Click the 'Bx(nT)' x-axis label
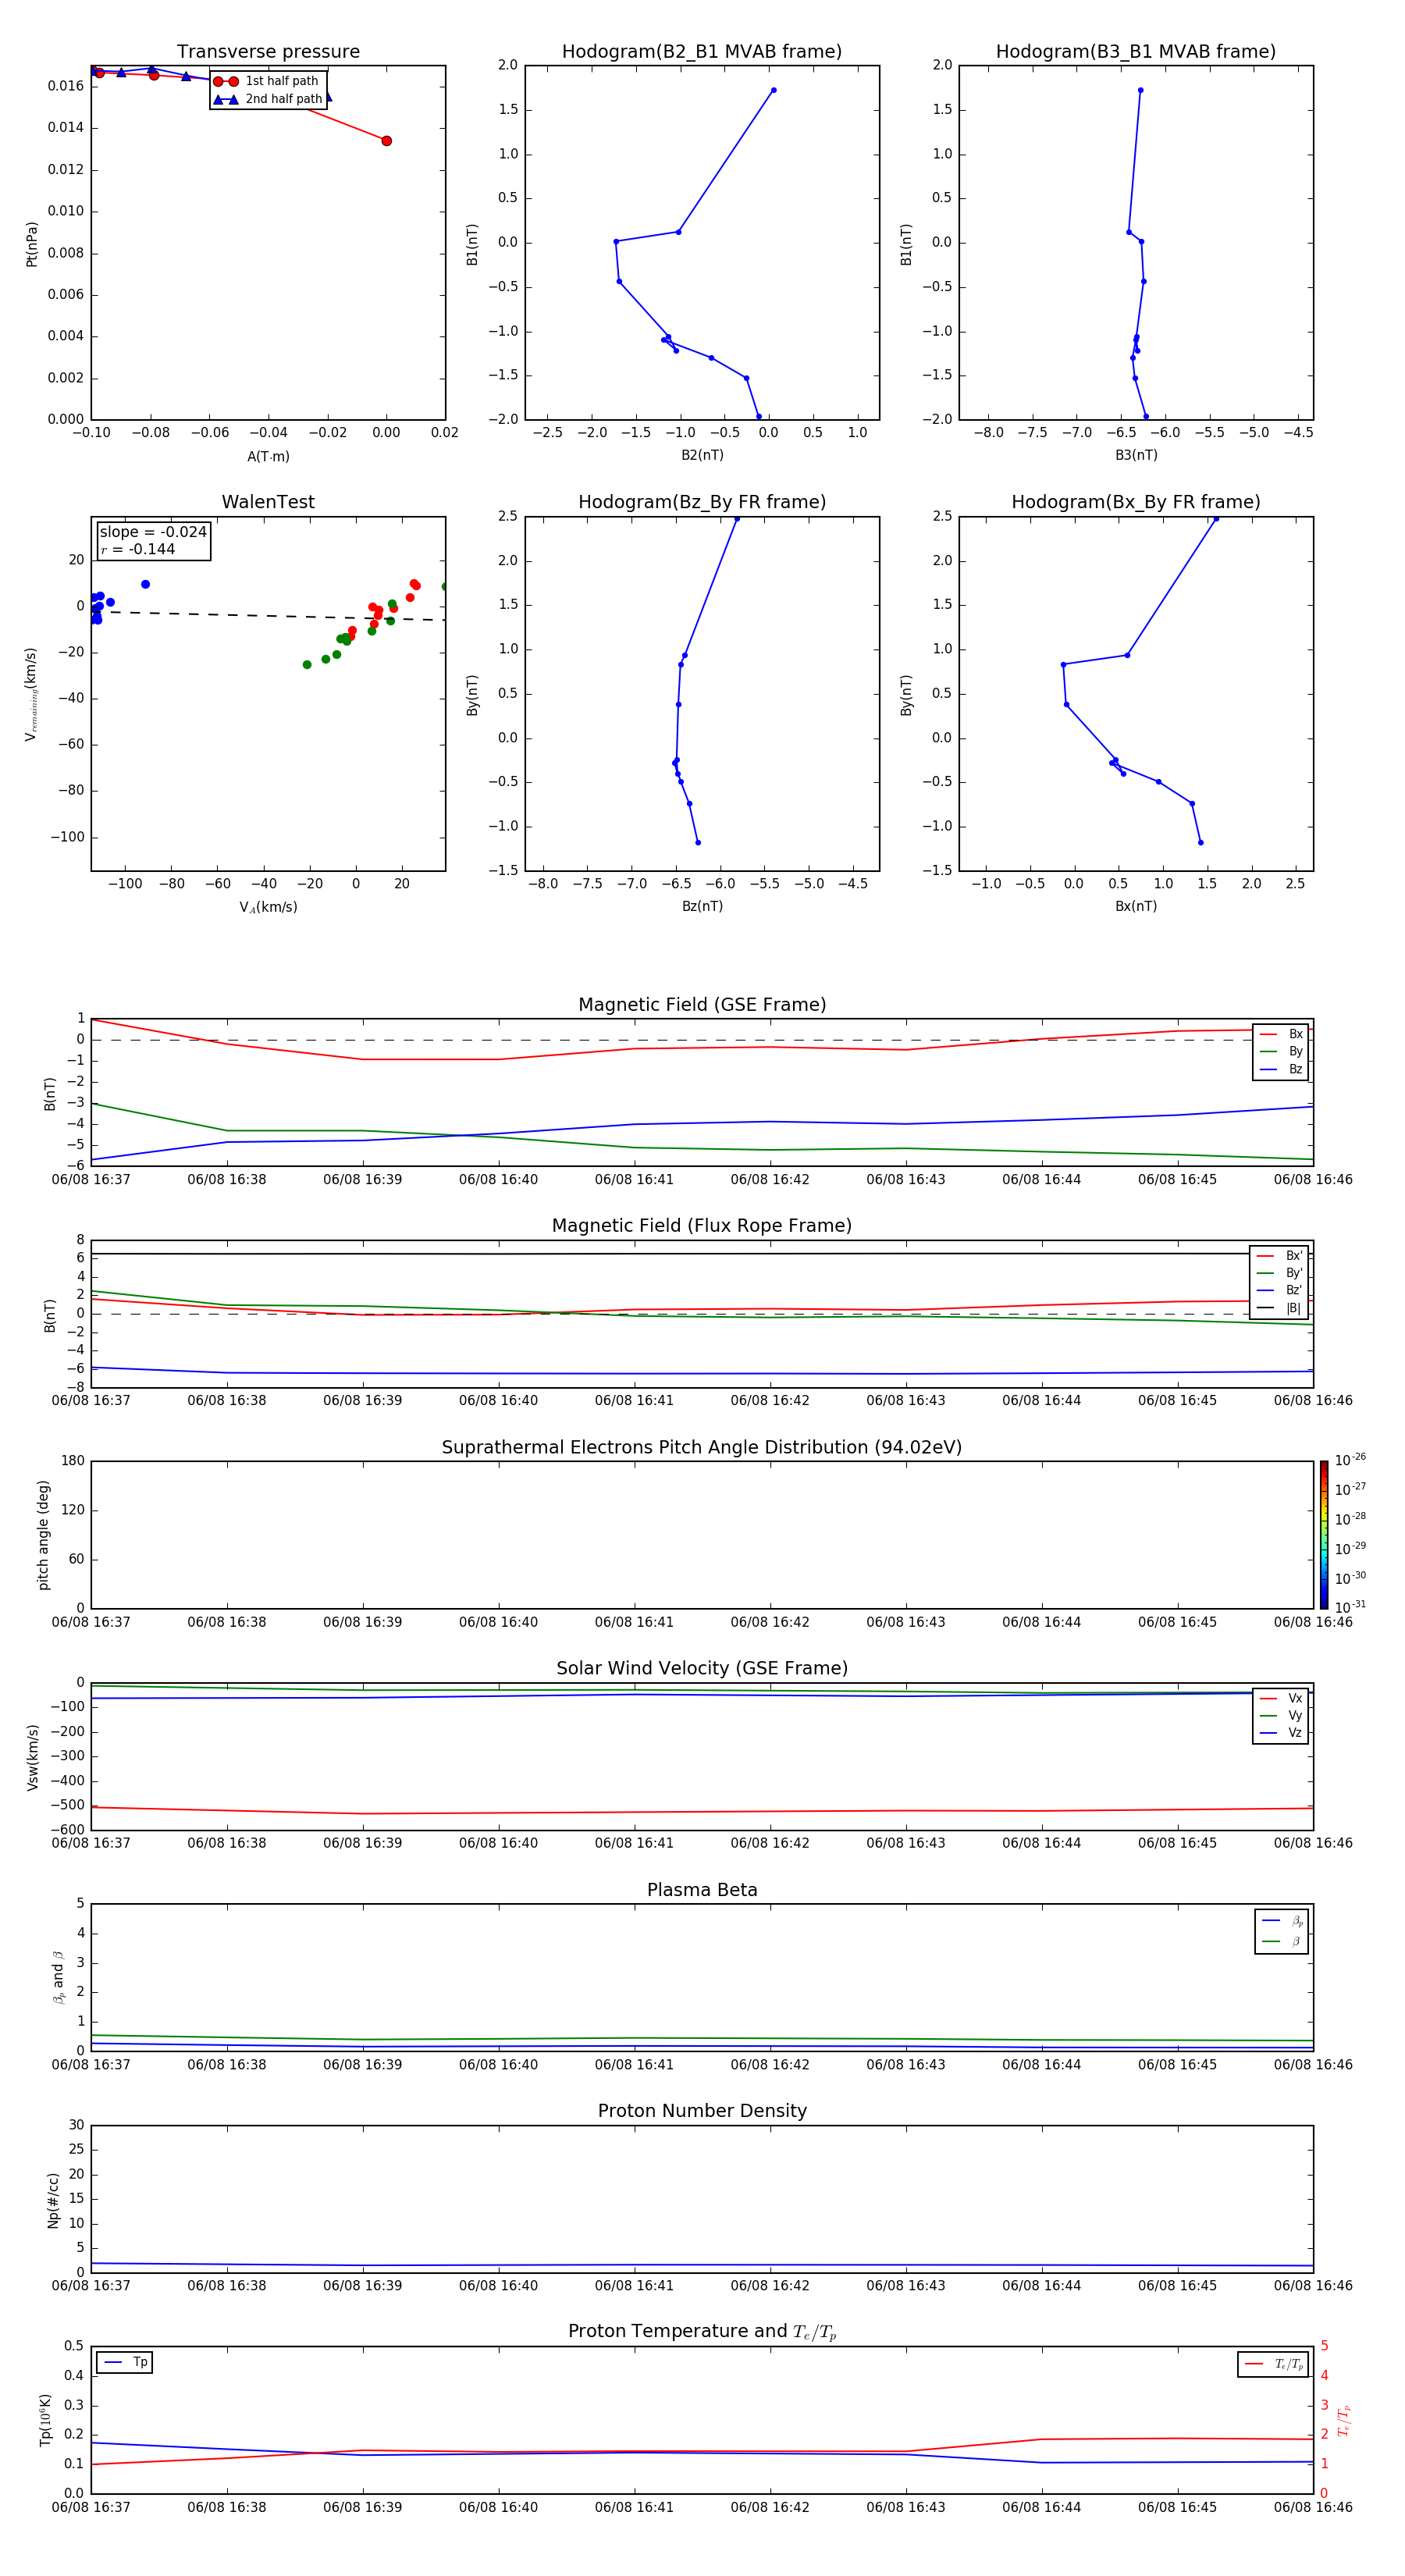1405x2576 pixels. coord(1136,907)
